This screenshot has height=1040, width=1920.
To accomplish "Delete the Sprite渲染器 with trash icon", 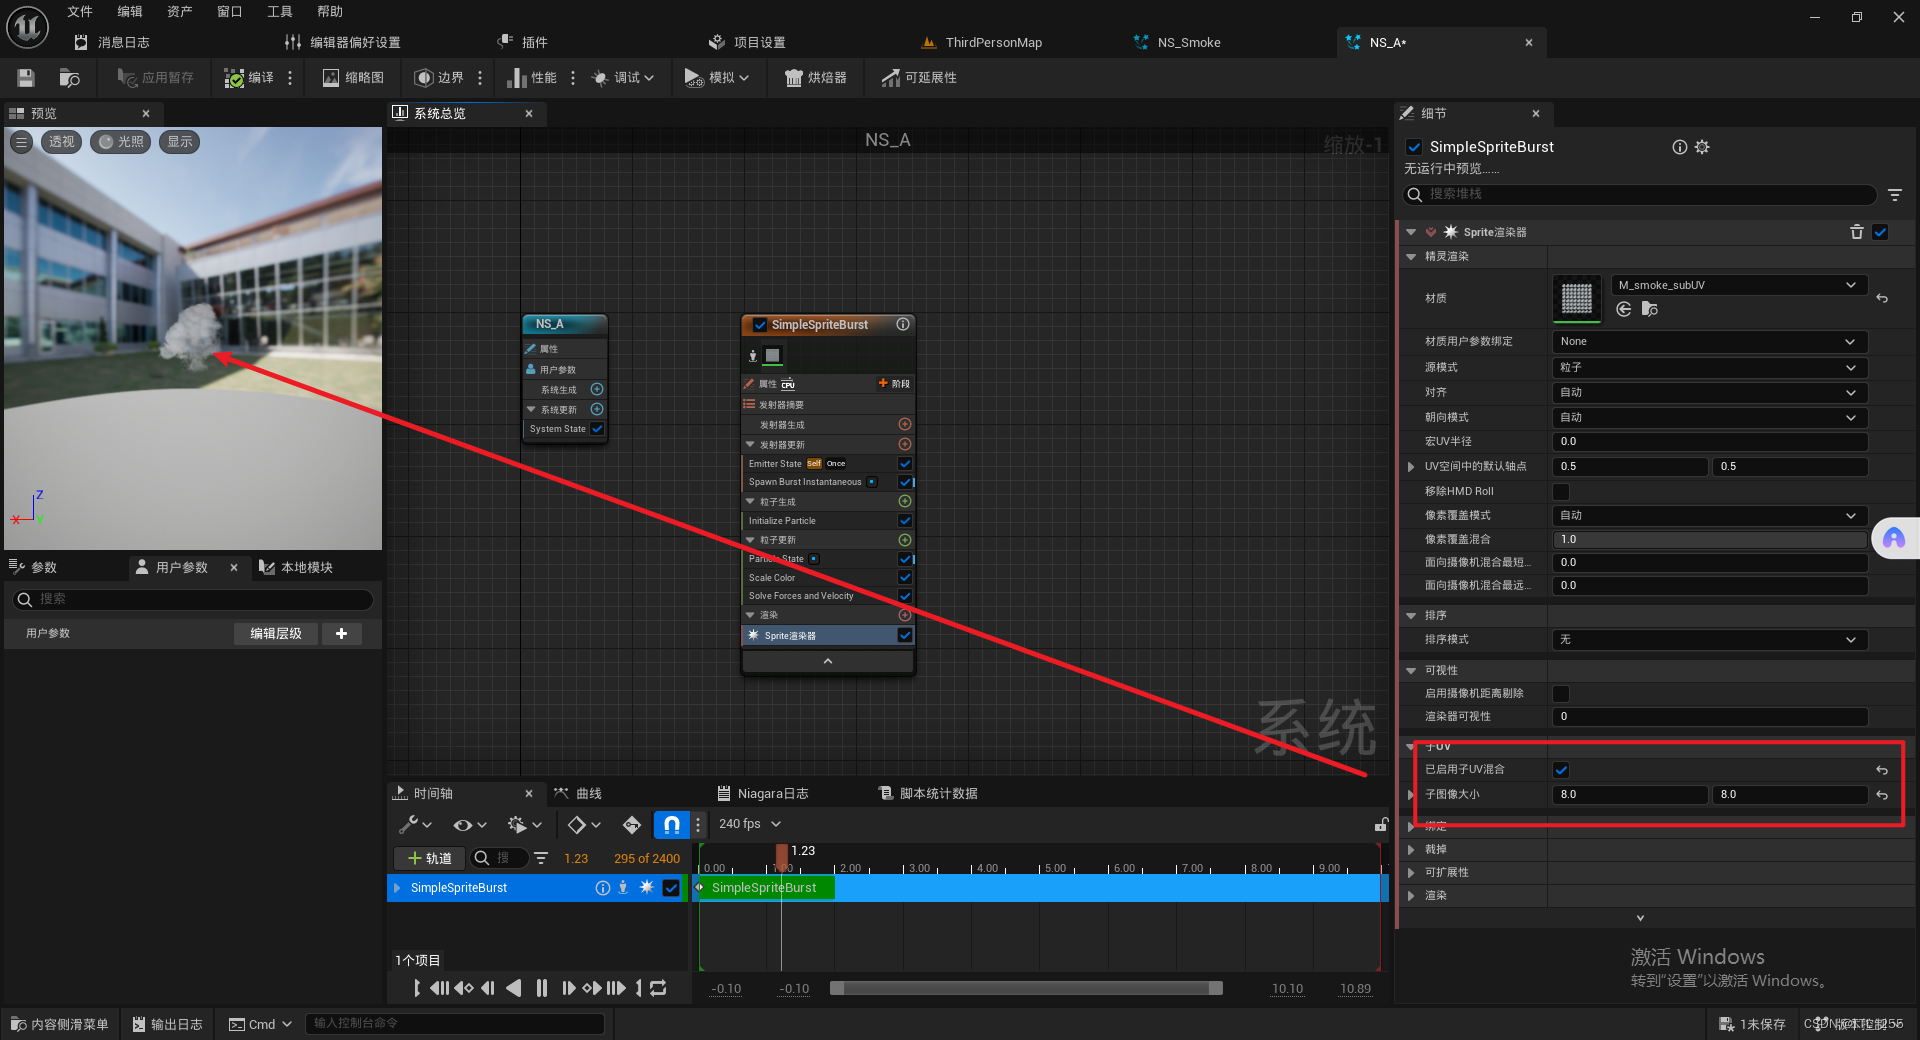I will click(1857, 232).
